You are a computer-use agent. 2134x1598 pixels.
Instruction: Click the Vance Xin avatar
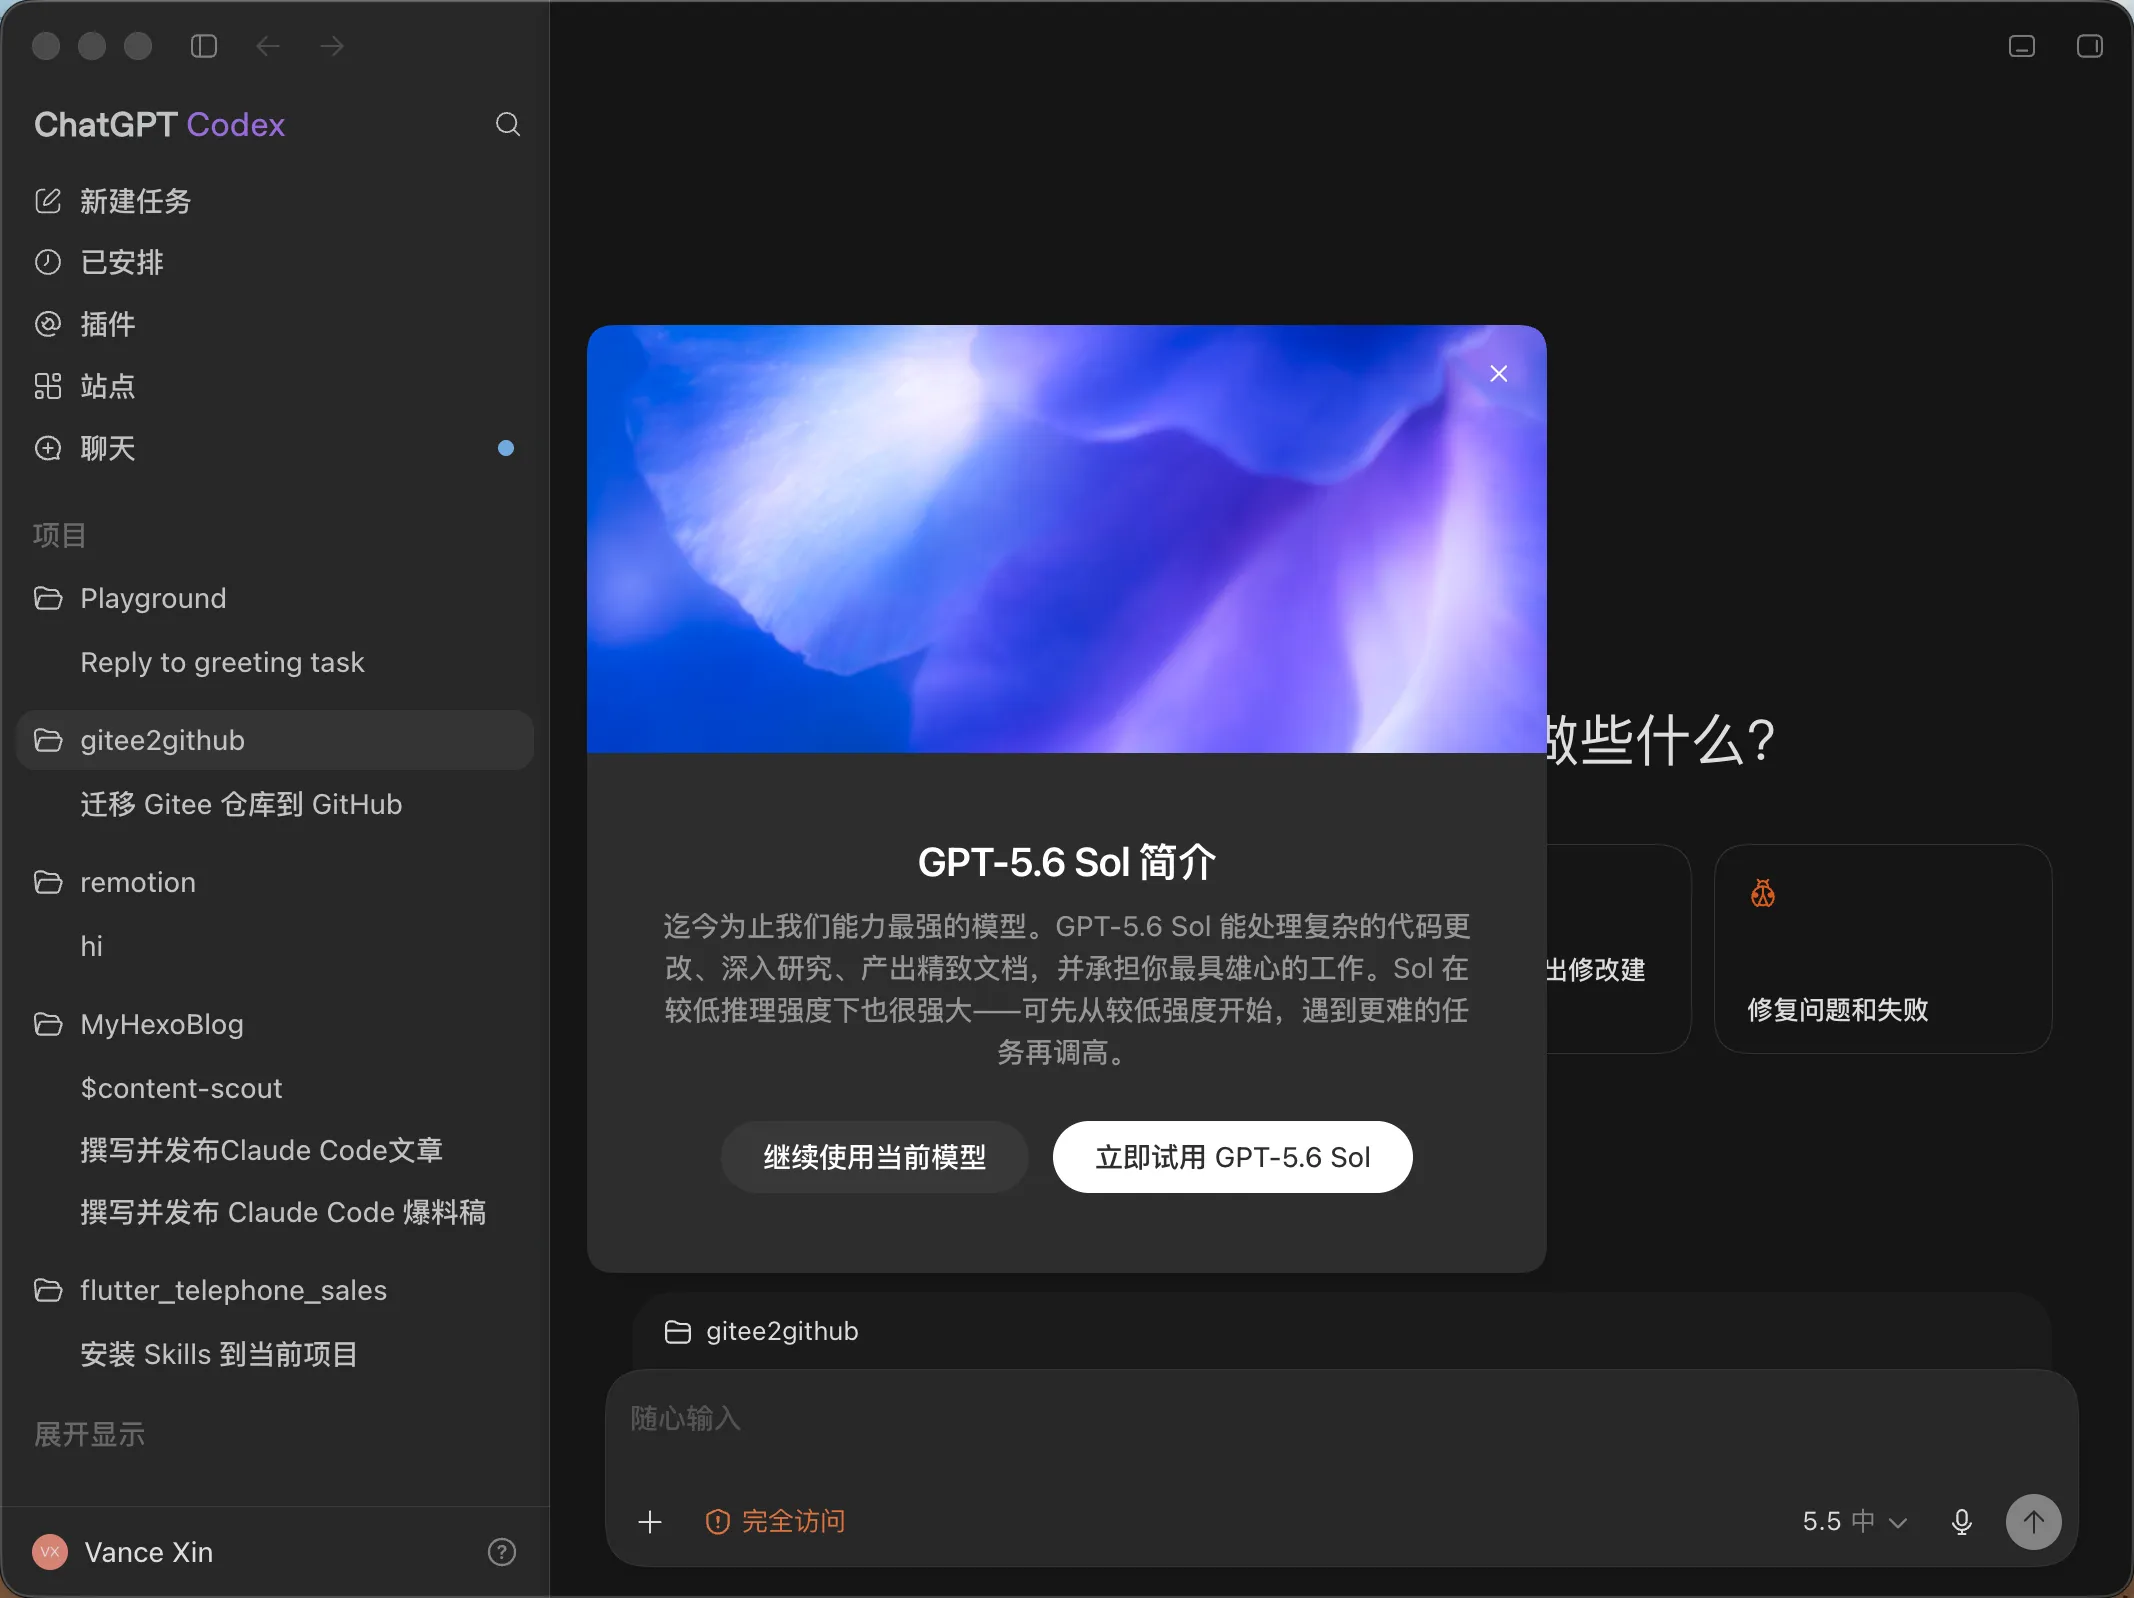(50, 1552)
